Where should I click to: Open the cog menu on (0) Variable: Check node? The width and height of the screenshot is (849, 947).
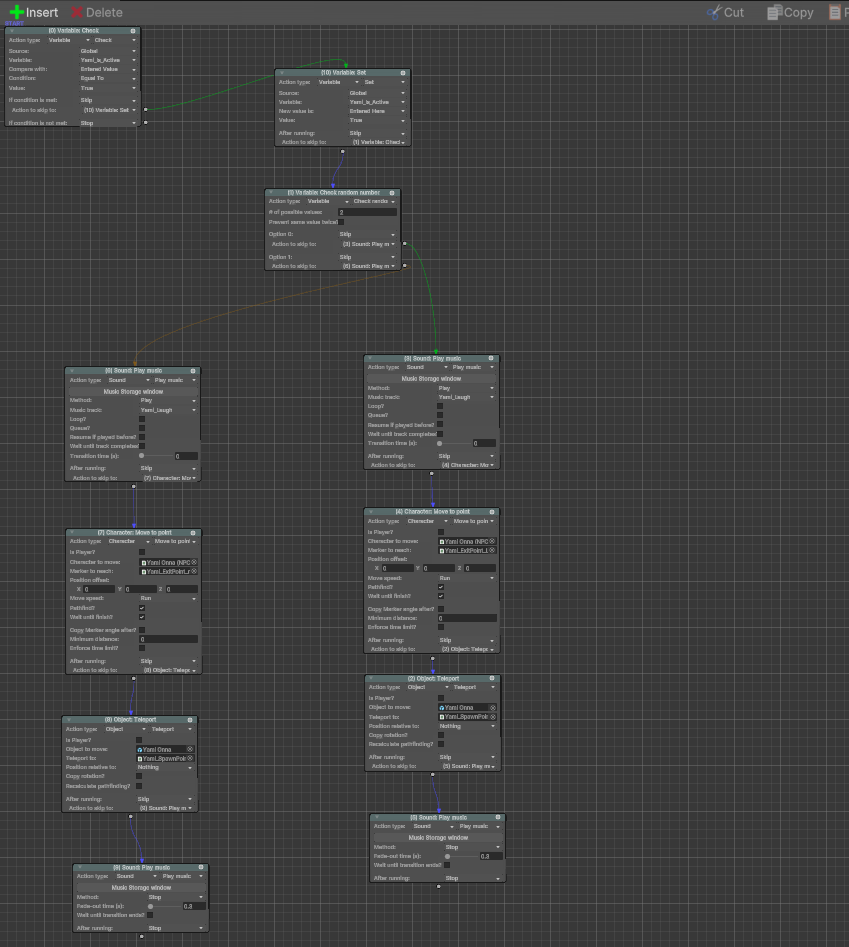[133, 31]
